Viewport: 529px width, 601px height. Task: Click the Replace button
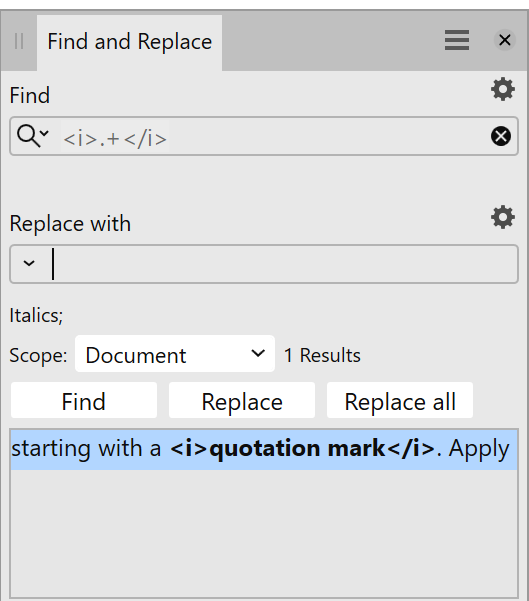242,401
